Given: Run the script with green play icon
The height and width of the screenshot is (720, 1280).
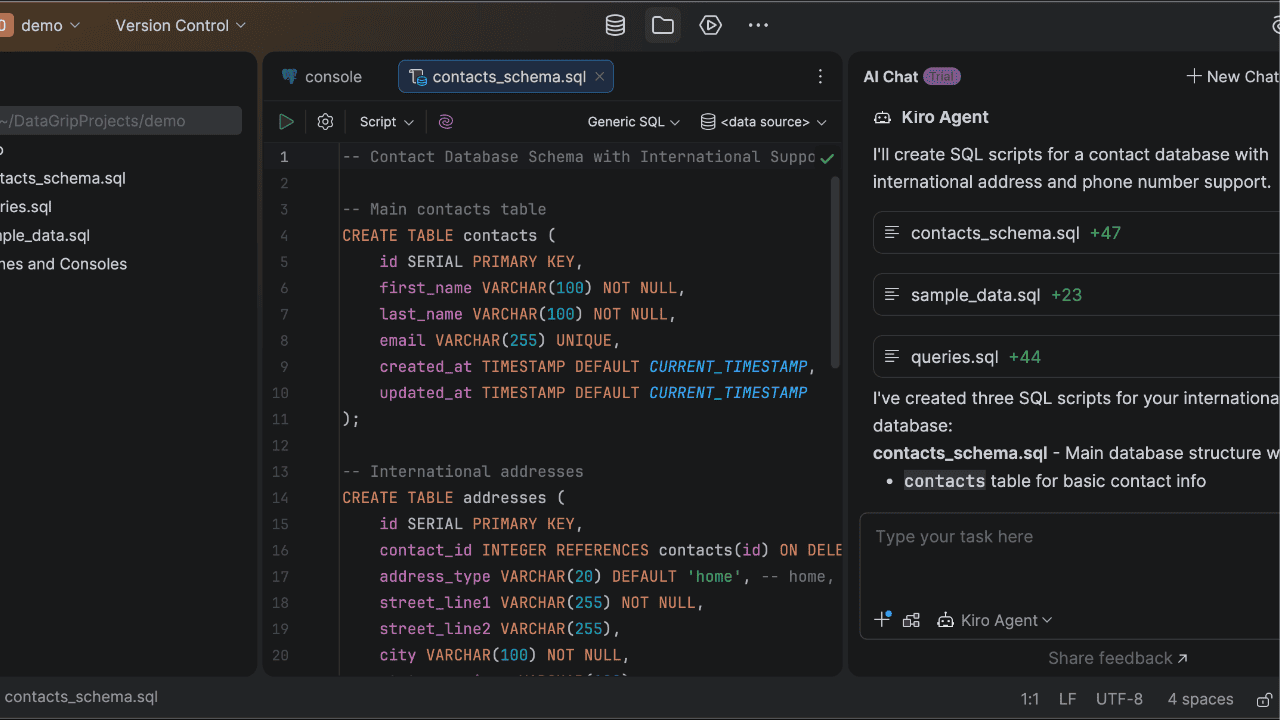Looking at the screenshot, I should coord(287,121).
